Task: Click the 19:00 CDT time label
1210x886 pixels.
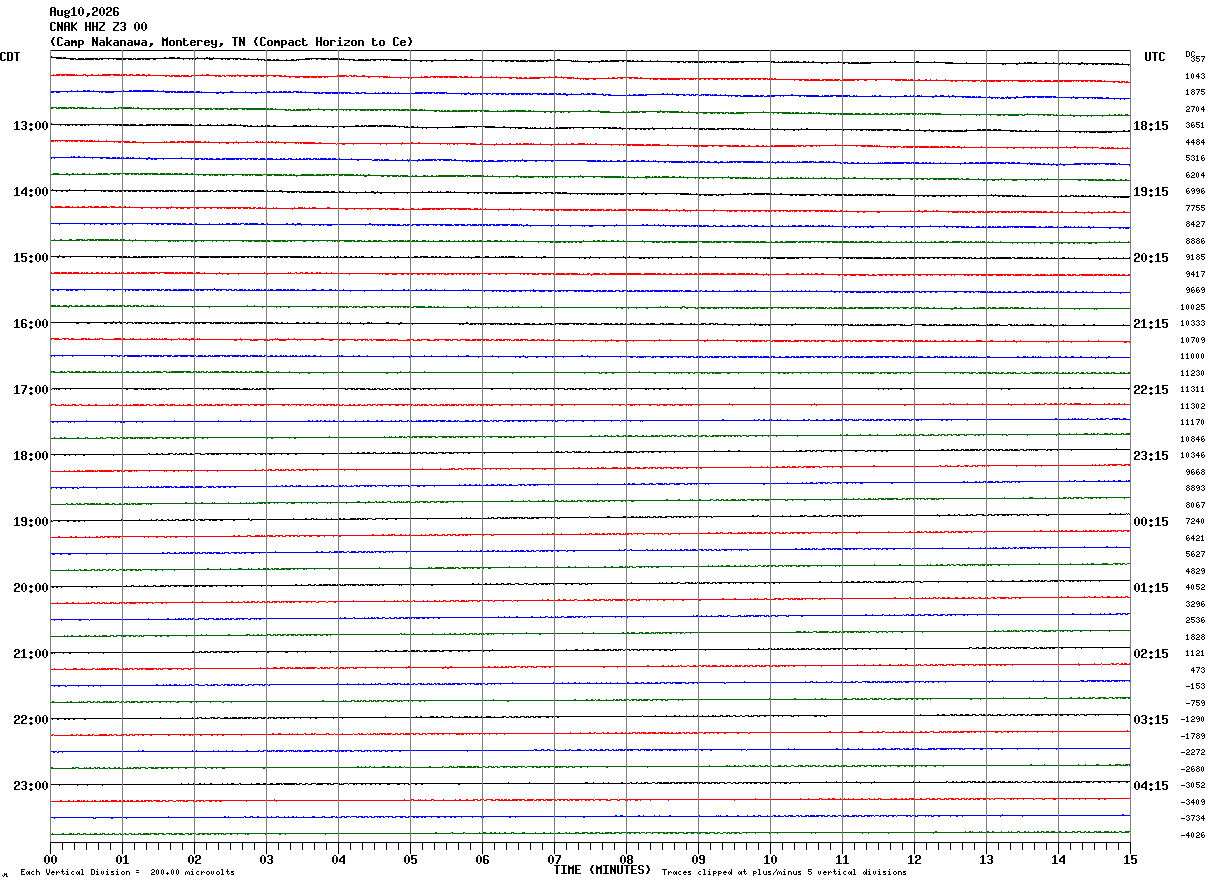Action: (x=30, y=522)
